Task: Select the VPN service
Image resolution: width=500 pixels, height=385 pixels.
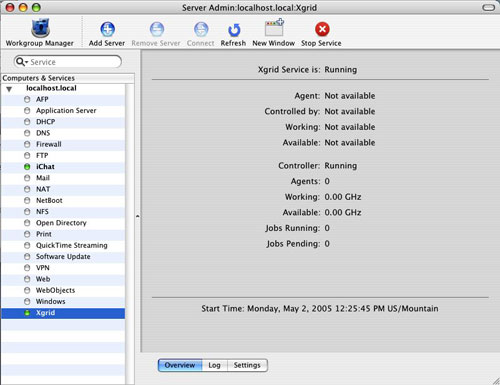Action: click(x=63, y=268)
